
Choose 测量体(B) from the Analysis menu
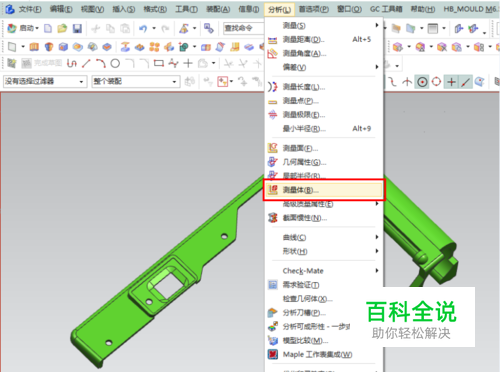[x=323, y=190]
